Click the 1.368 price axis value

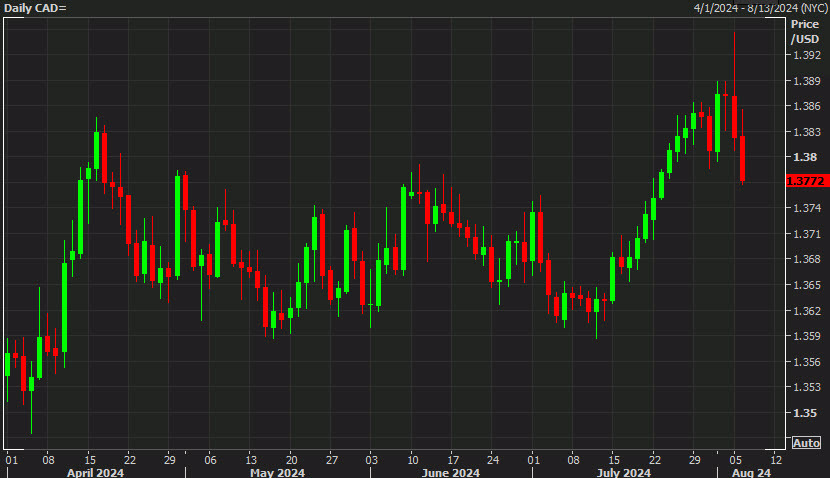click(x=806, y=259)
